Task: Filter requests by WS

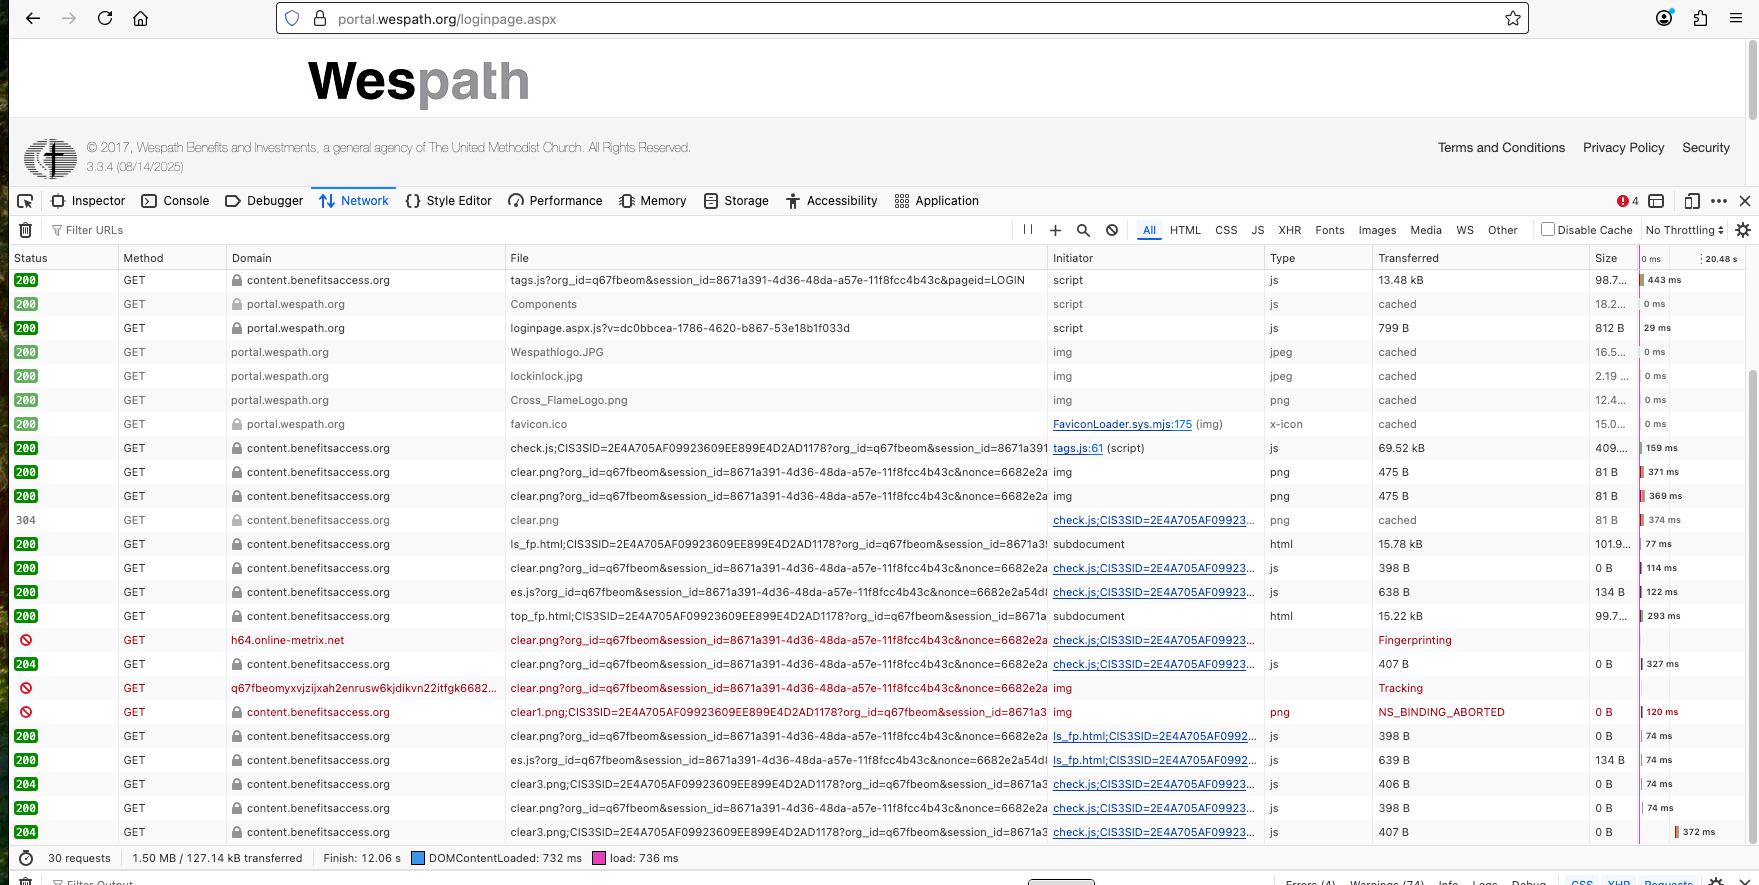Action: pos(1465,230)
